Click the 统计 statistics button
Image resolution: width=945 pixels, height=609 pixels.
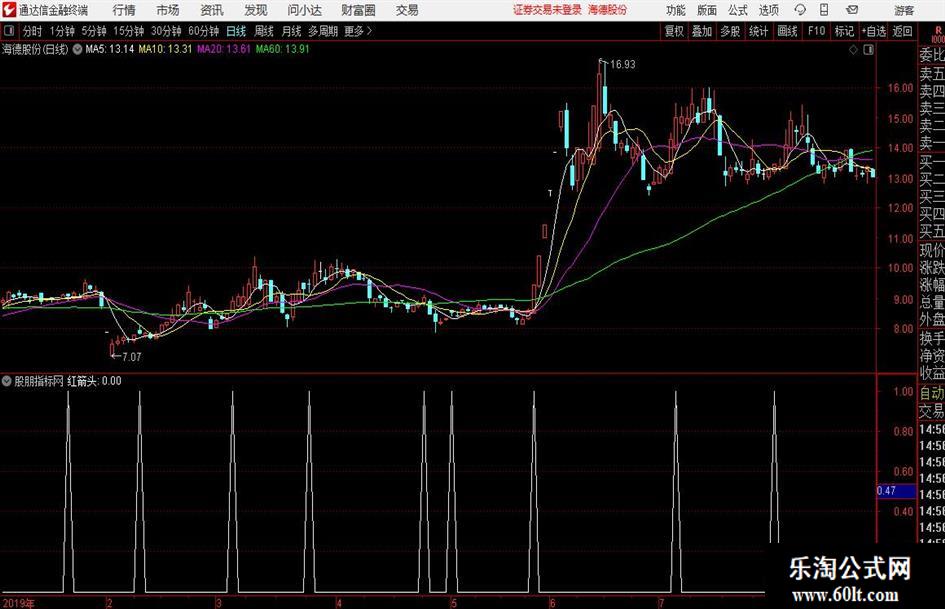click(x=758, y=31)
